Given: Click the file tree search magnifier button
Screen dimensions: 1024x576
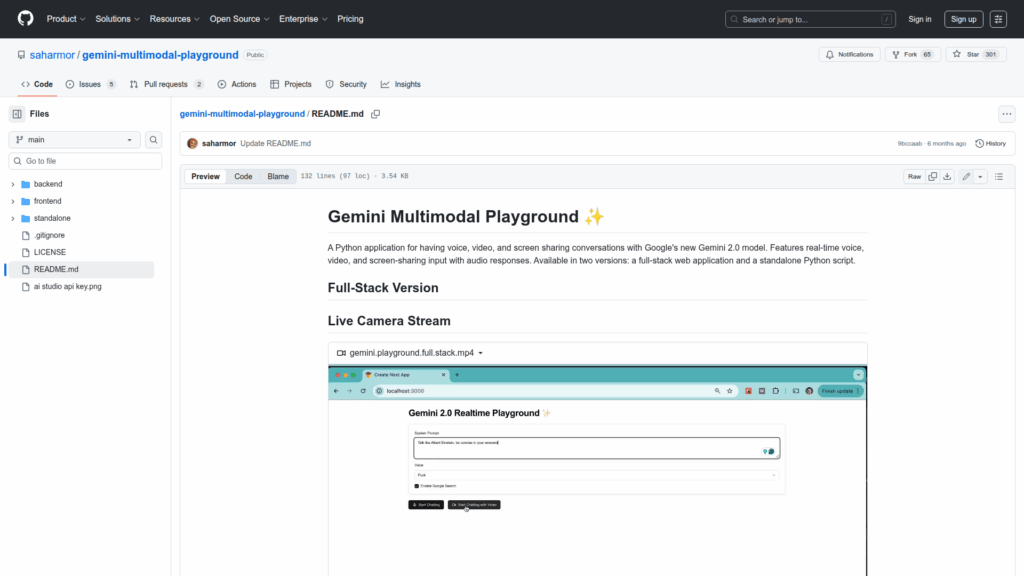Looking at the screenshot, I should (154, 140).
